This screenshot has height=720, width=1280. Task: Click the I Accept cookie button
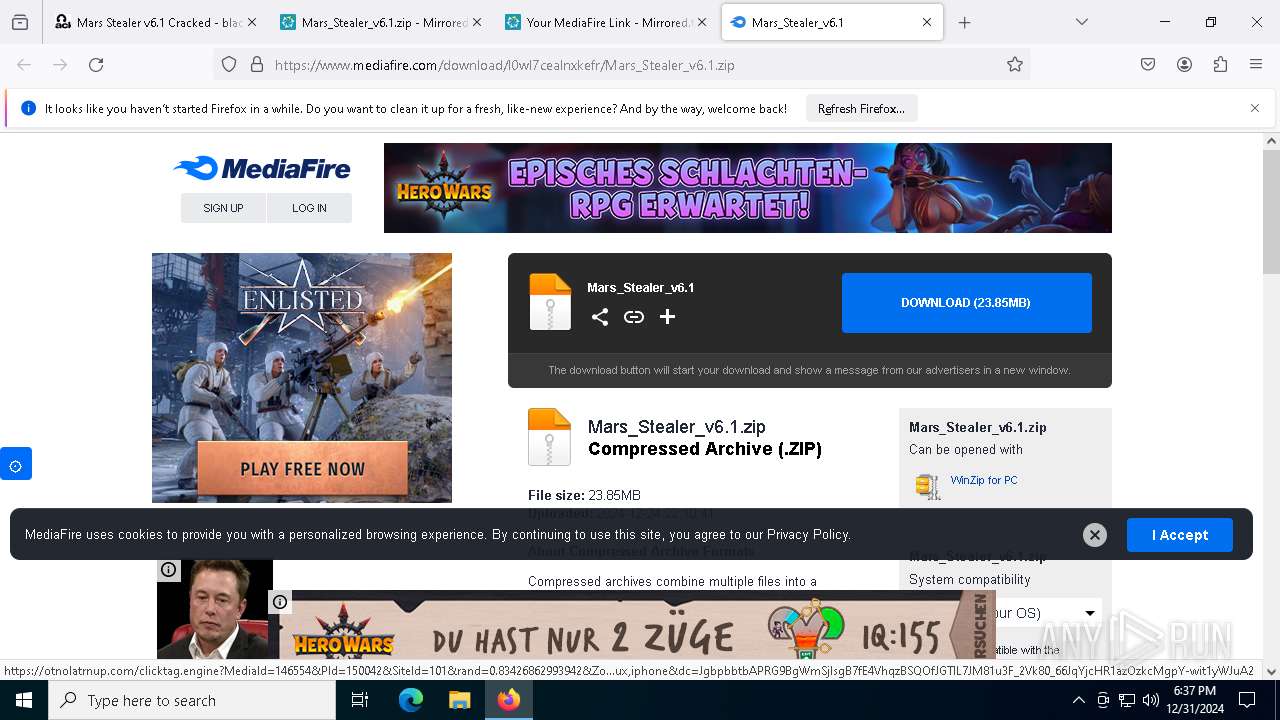1180,535
